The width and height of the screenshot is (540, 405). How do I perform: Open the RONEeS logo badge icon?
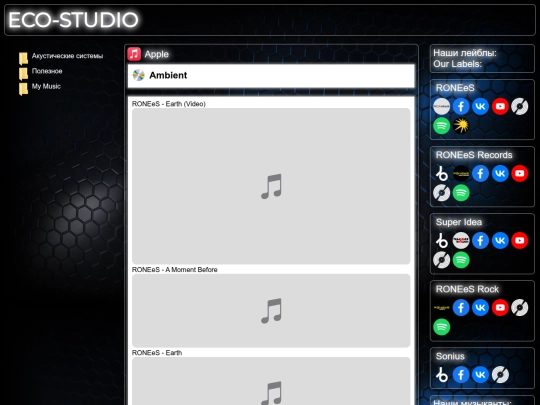(x=442, y=106)
